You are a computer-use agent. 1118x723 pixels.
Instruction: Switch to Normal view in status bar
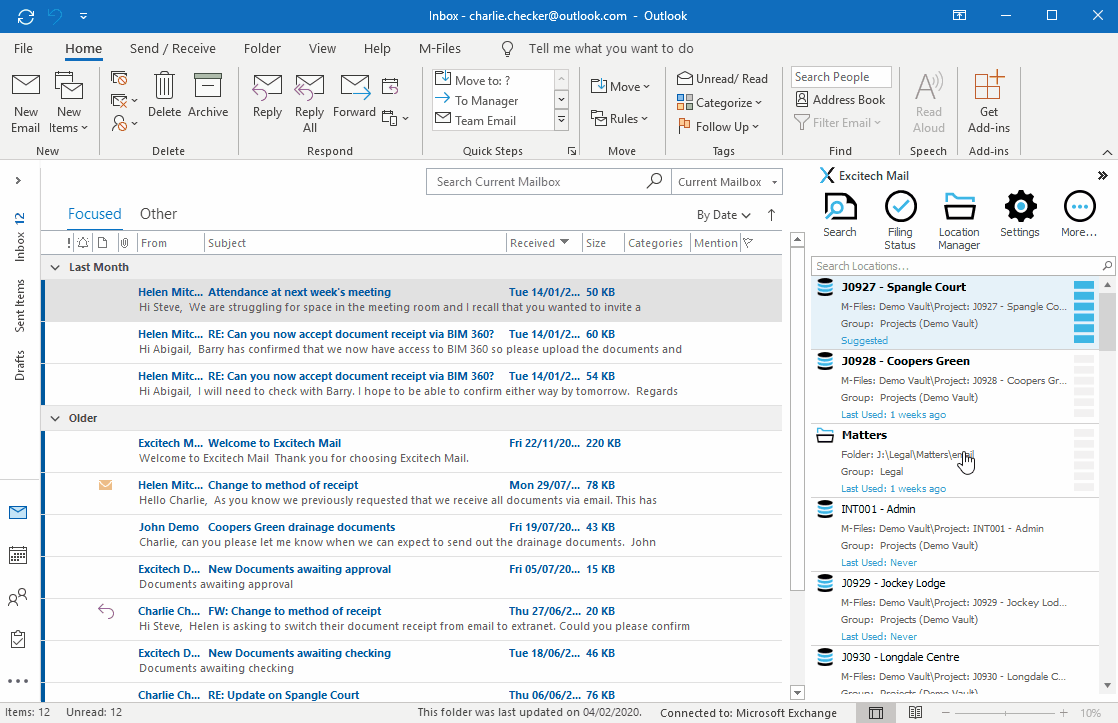(x=876, y=713)
